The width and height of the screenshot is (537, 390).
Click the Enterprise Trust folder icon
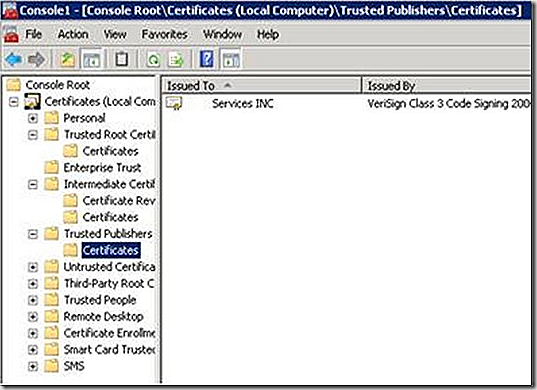click(51, 167)
